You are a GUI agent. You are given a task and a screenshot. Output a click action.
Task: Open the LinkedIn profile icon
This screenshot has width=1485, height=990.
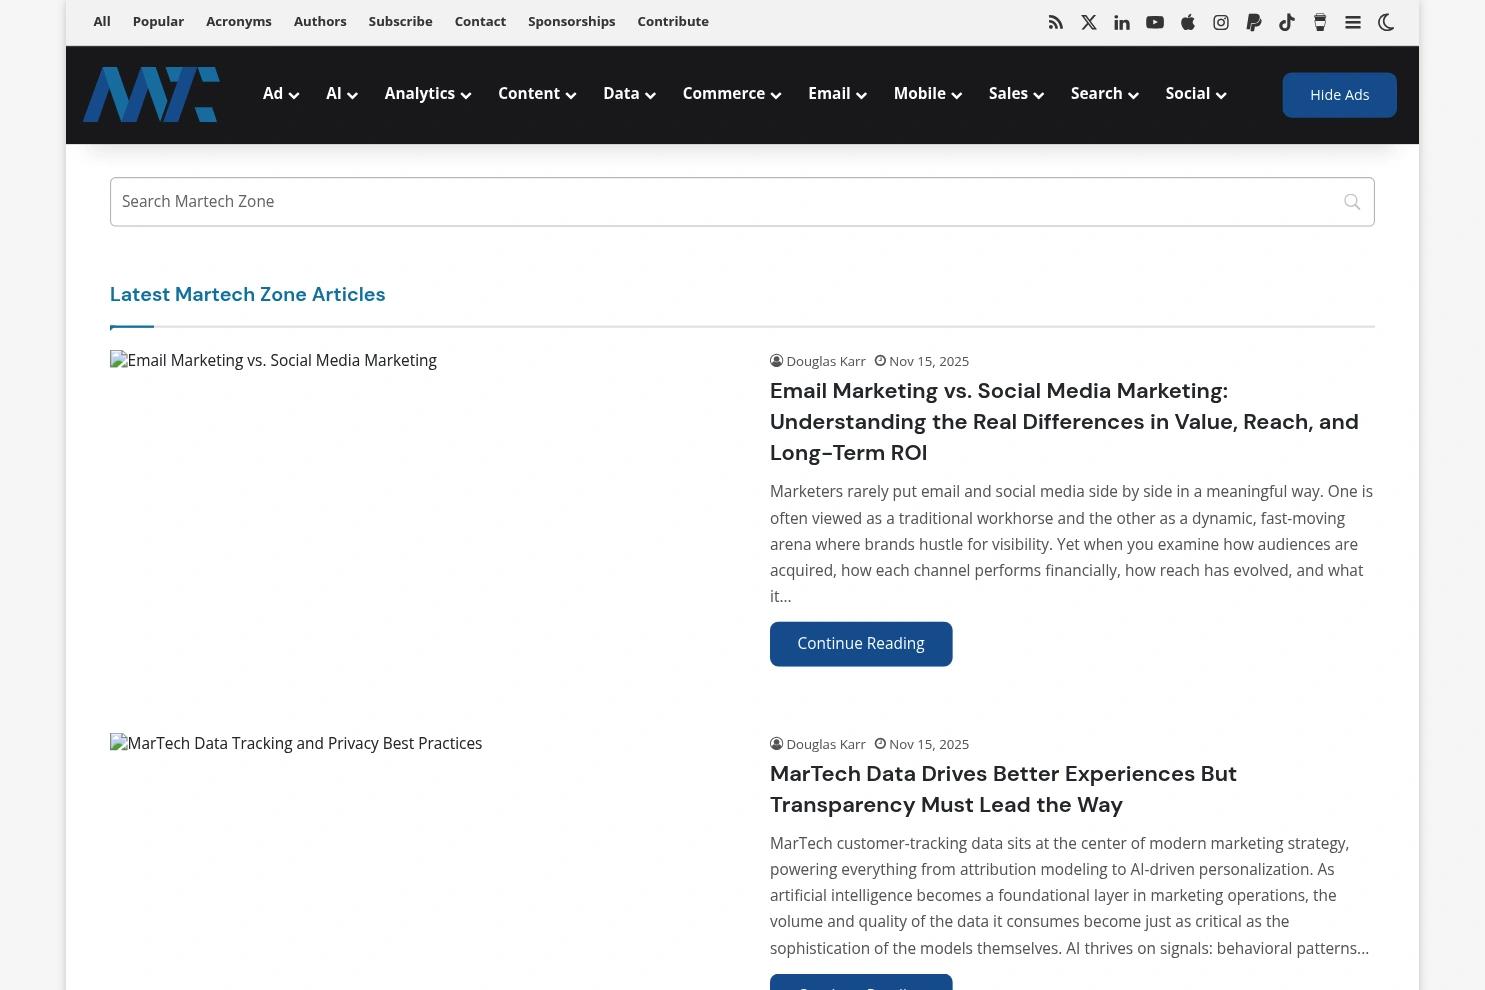(1121, 22)
